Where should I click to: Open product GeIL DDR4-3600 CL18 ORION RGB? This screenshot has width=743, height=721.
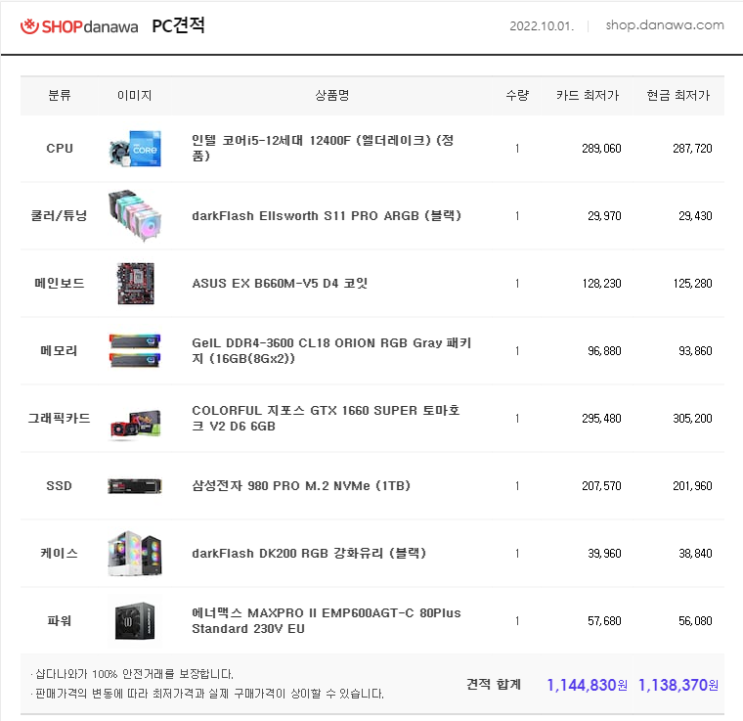point(331,350)
